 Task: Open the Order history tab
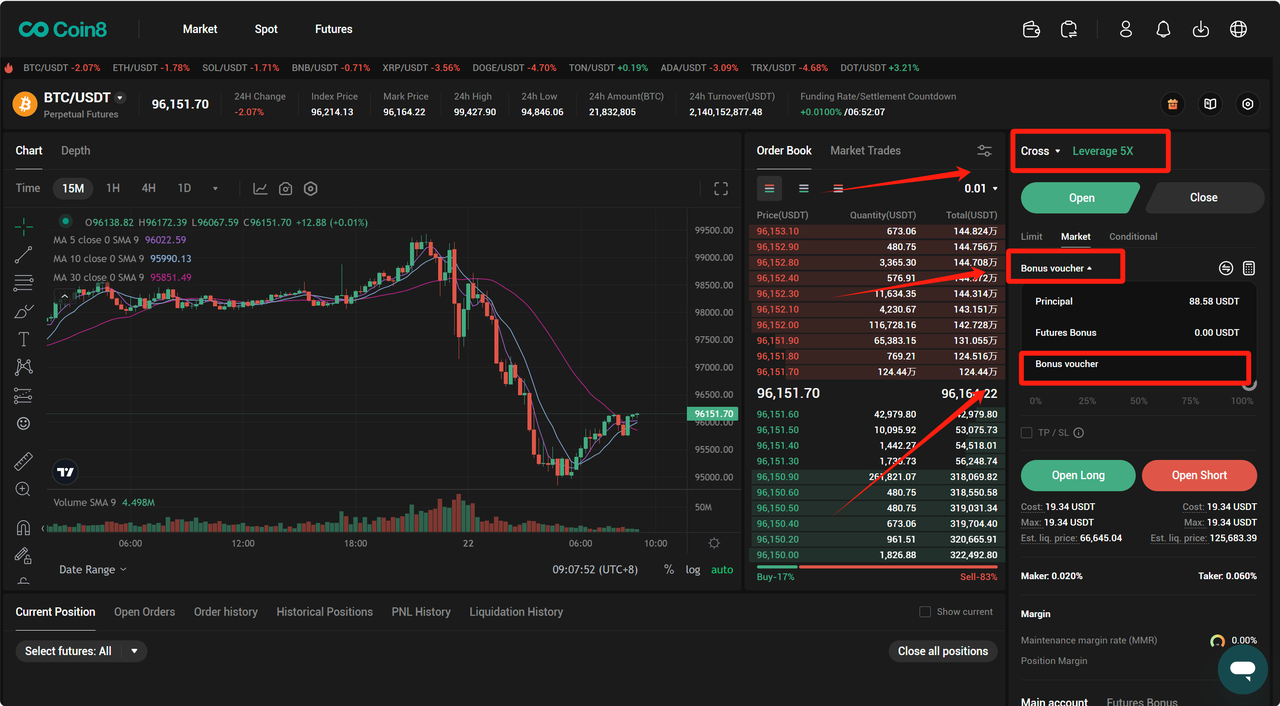pos(225,612)
